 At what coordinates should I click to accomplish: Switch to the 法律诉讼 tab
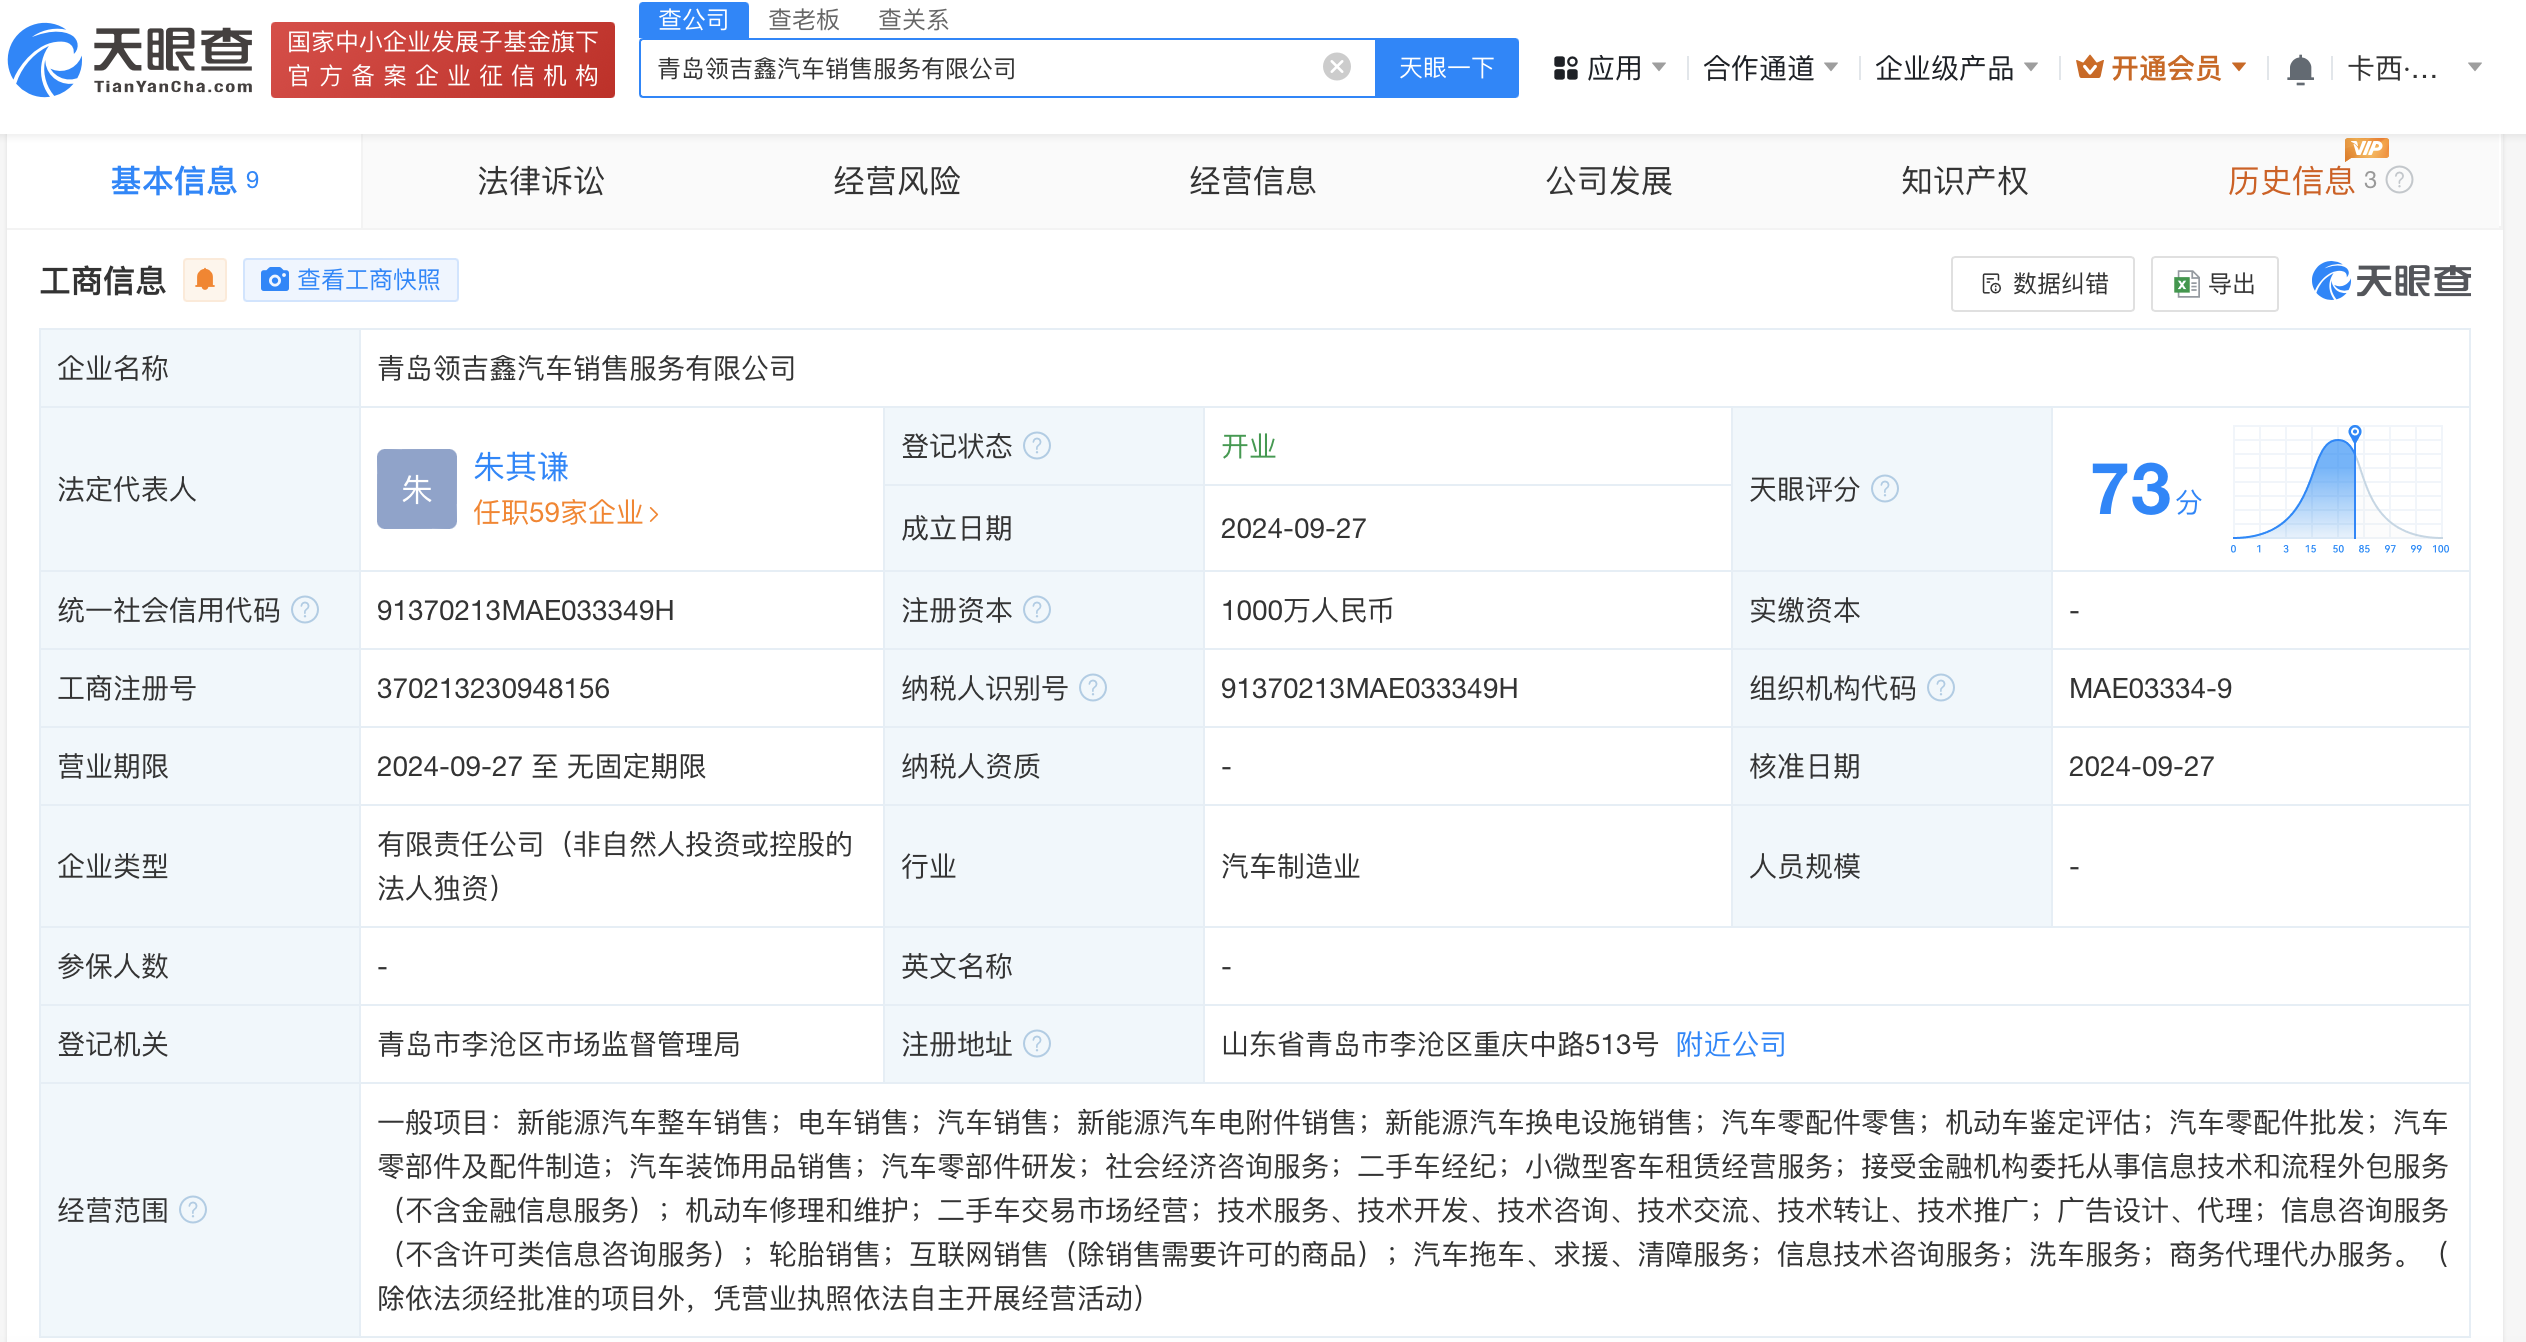click(x=541, y=181)
